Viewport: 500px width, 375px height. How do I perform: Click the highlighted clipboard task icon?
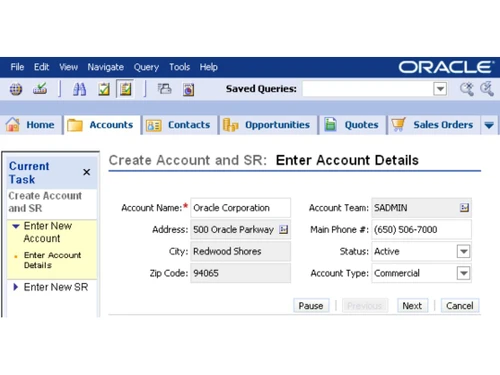pyautogui.click(x=125, y=89)
